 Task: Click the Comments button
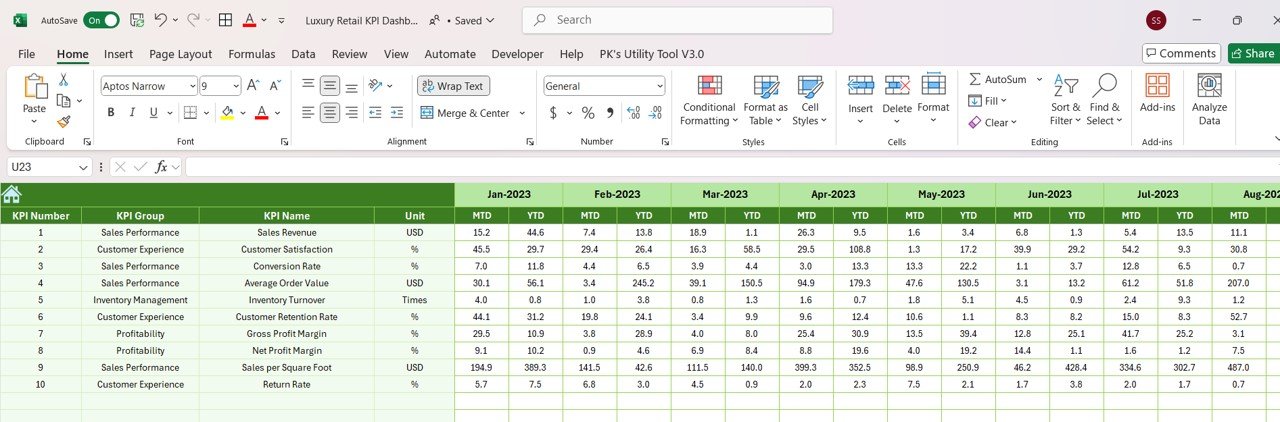pyautogui.click(x=1181, y=54)
